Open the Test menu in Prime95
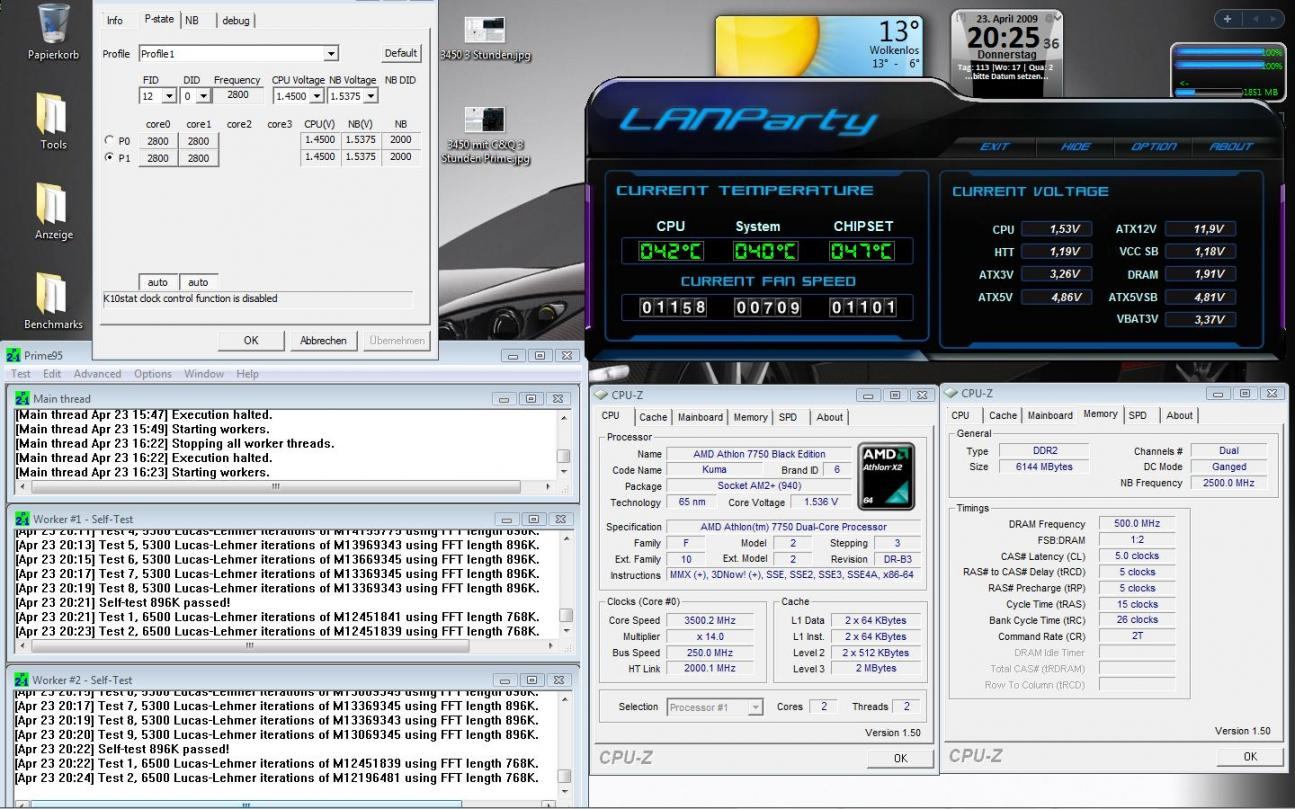This screenshot has width=1295, height=809. click(x=21, y=374)
